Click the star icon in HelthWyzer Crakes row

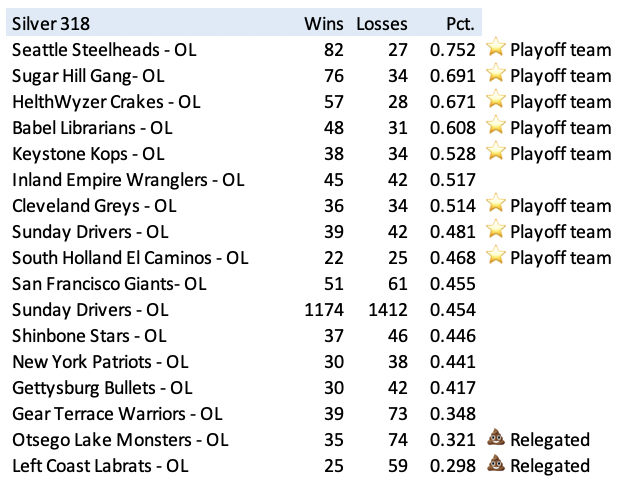tap(496, 101)
